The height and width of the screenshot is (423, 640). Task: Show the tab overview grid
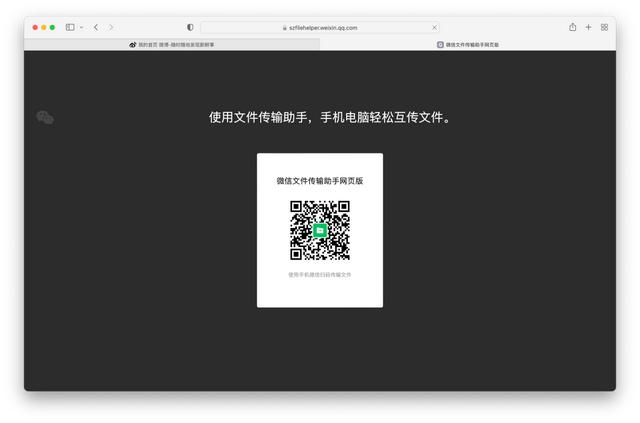coord(604,27)
